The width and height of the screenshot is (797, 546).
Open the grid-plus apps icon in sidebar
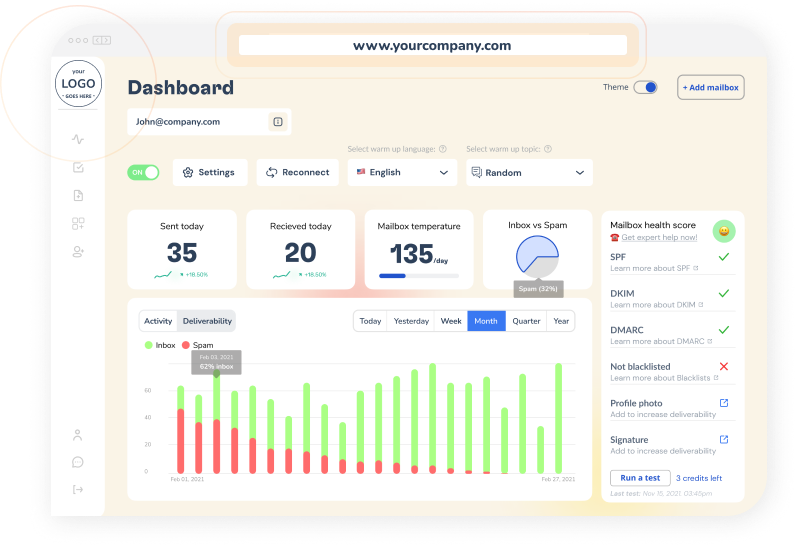click(x=78, y=224)
